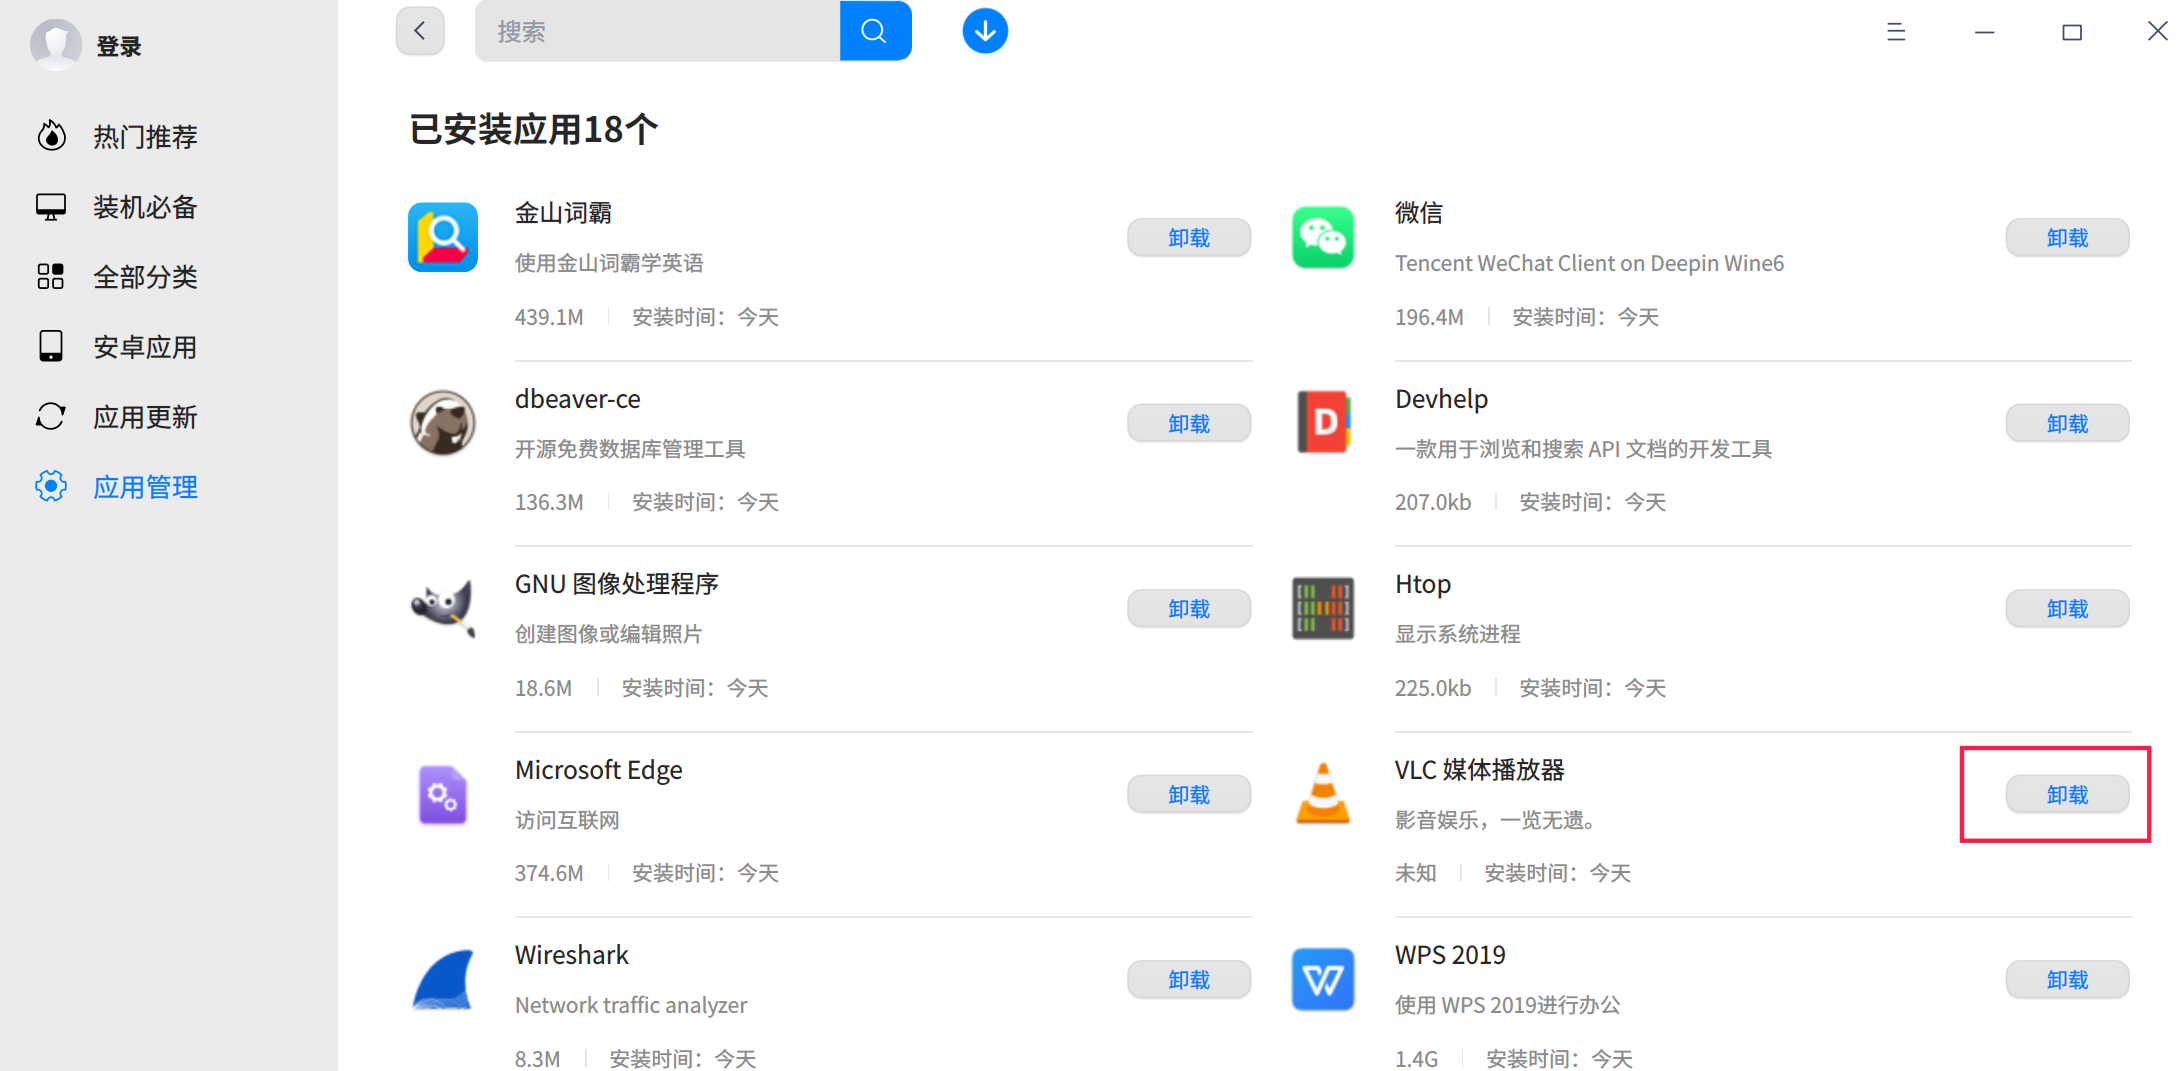Uninstall Htop with 卸载 button
The height and width of the screenshot is (1071, 2180).
2067,609
